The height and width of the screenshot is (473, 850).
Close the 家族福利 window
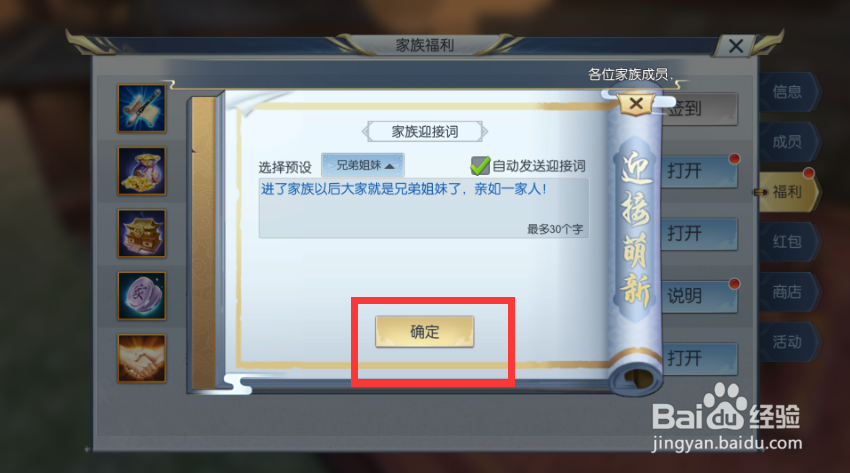(x=736, y=46)
